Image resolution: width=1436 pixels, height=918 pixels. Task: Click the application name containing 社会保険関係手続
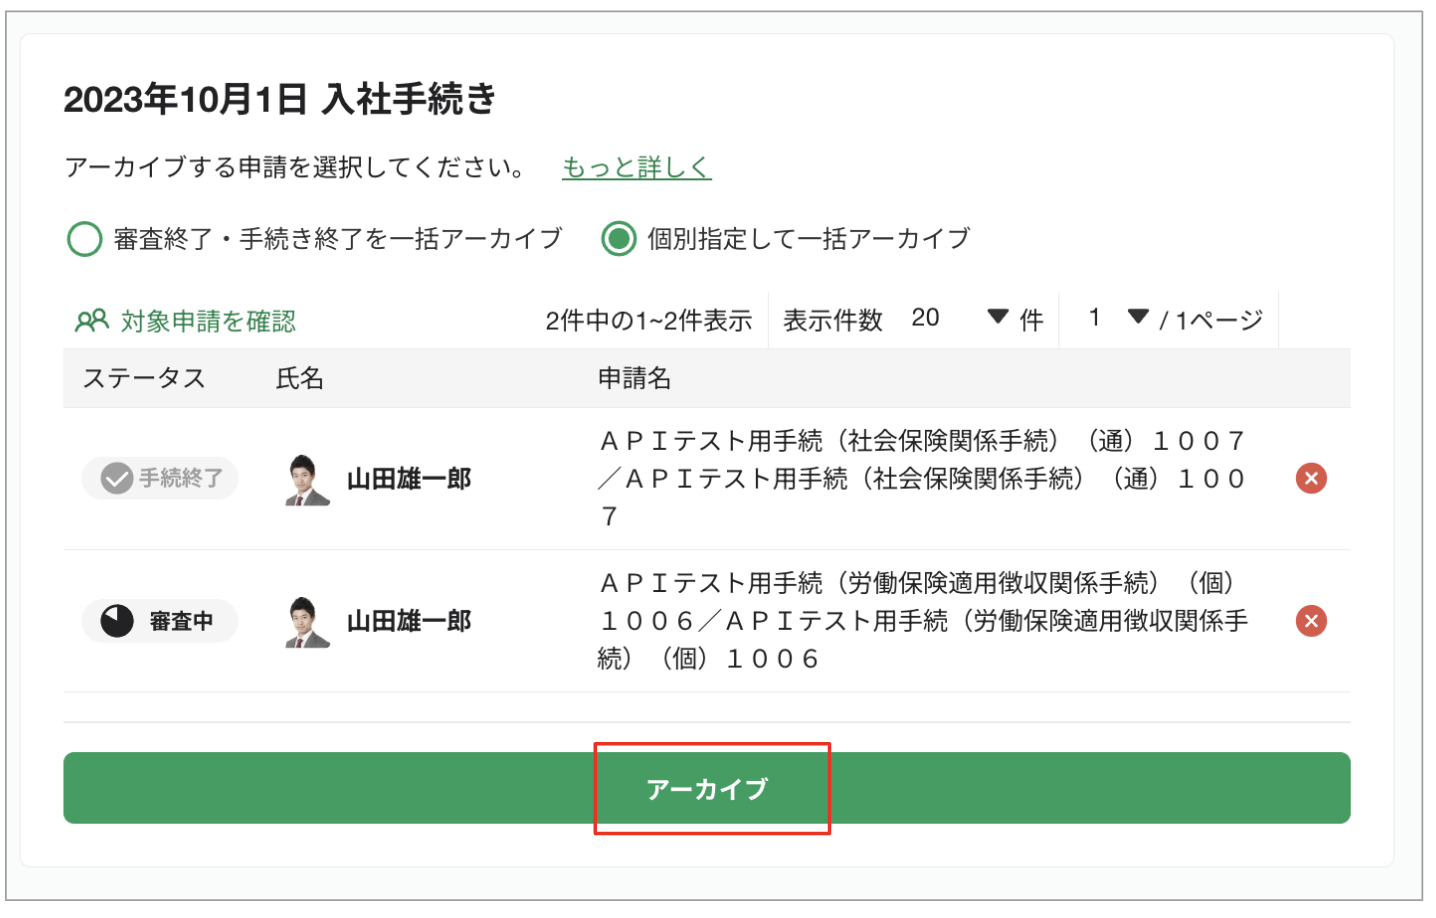[x=922, y=478]
